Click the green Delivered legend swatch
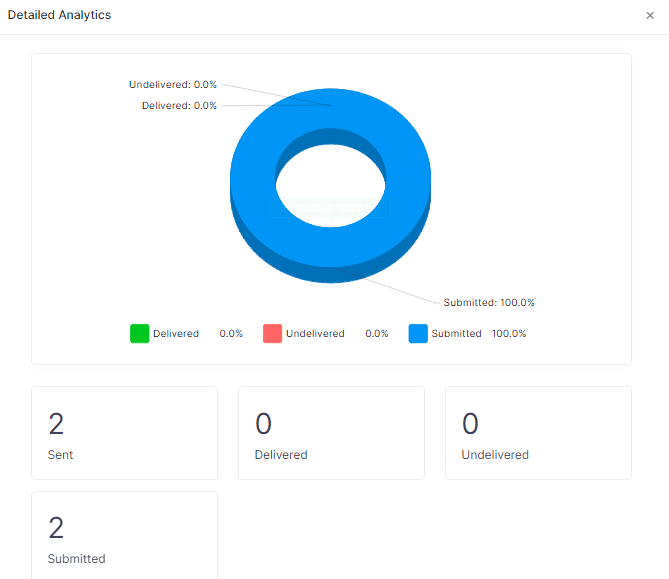669x579 pixels. [139, 334]
